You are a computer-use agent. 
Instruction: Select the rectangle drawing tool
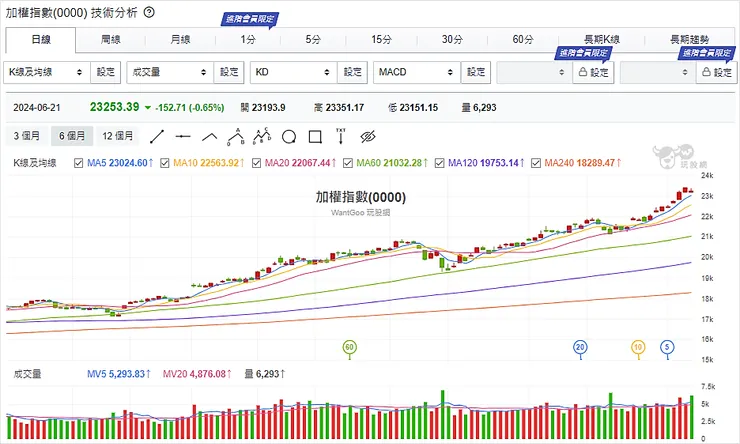[x=315, y=137]
